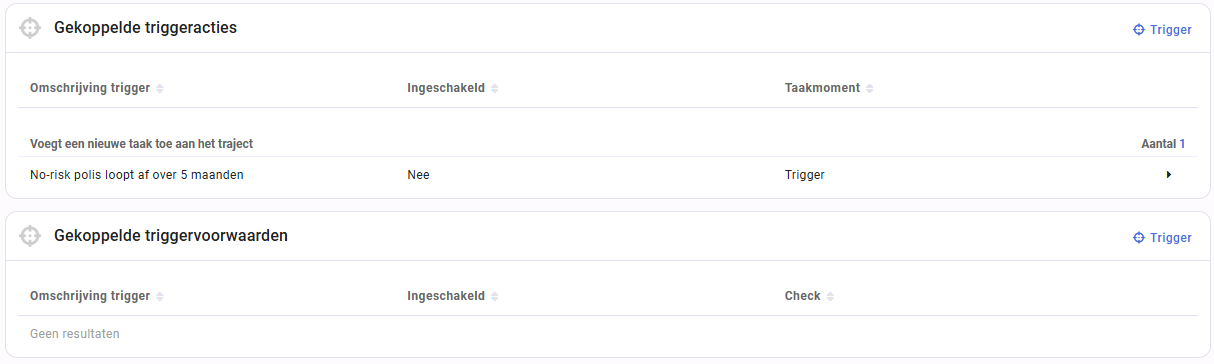Click the crosshair icon beside Gekoppelde triggervoorwaarden

point(30,236)
